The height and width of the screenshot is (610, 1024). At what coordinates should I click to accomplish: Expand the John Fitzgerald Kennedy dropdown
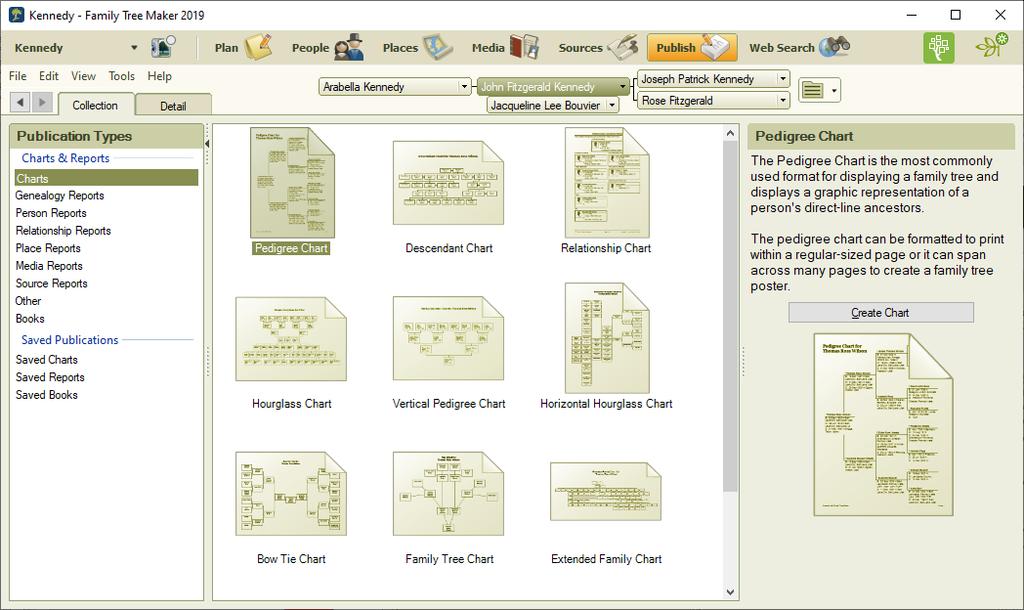pyautogui.click(x=622, y=86)
